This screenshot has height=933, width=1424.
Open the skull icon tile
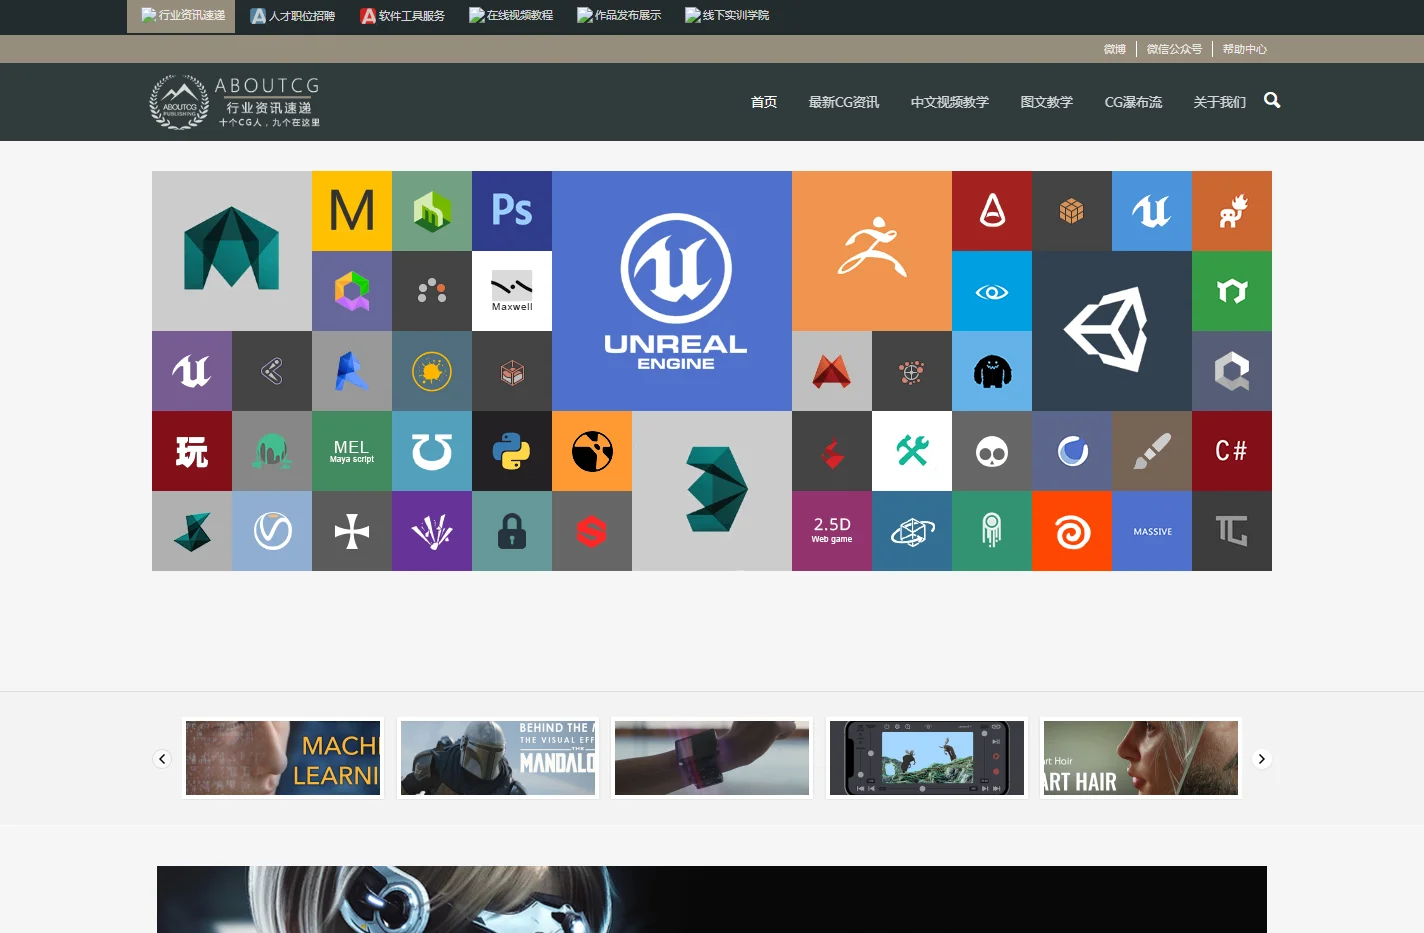992,451
